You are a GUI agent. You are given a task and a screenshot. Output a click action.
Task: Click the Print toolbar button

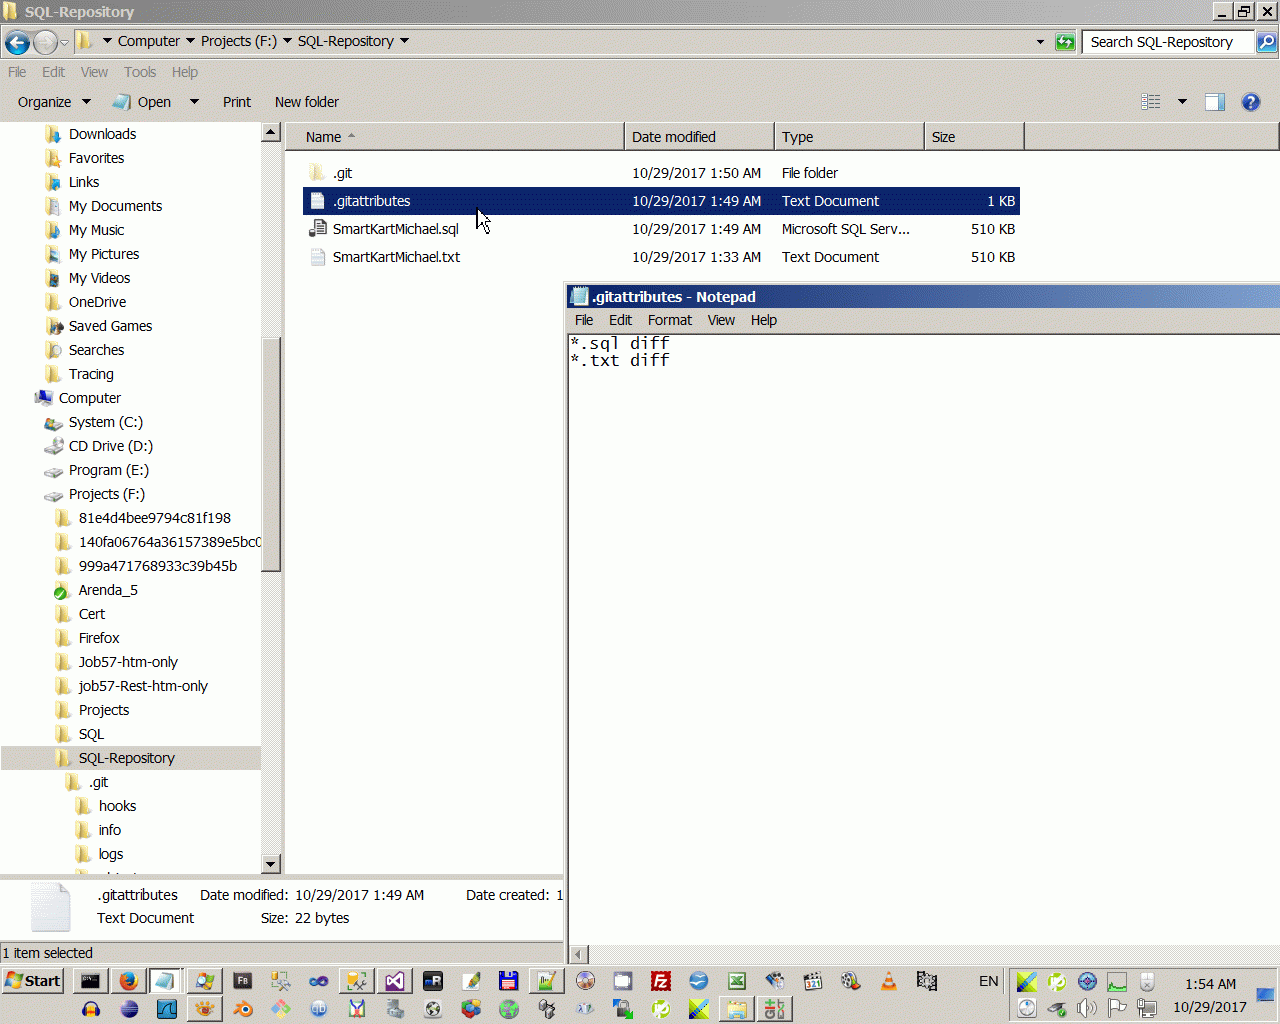[x=237, y=102]
